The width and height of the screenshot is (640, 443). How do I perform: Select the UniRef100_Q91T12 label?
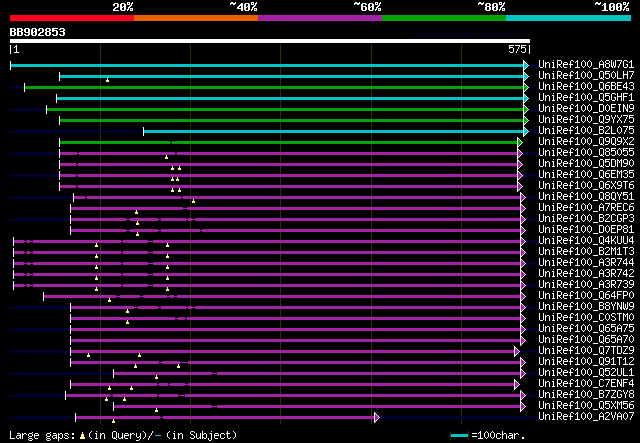pyautogui.click(x=586, y=362)
